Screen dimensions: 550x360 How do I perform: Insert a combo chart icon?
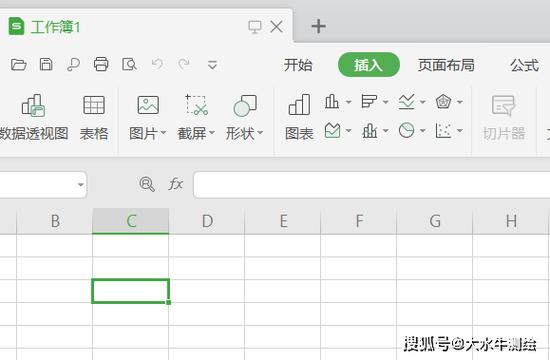[x=369, y=131]
